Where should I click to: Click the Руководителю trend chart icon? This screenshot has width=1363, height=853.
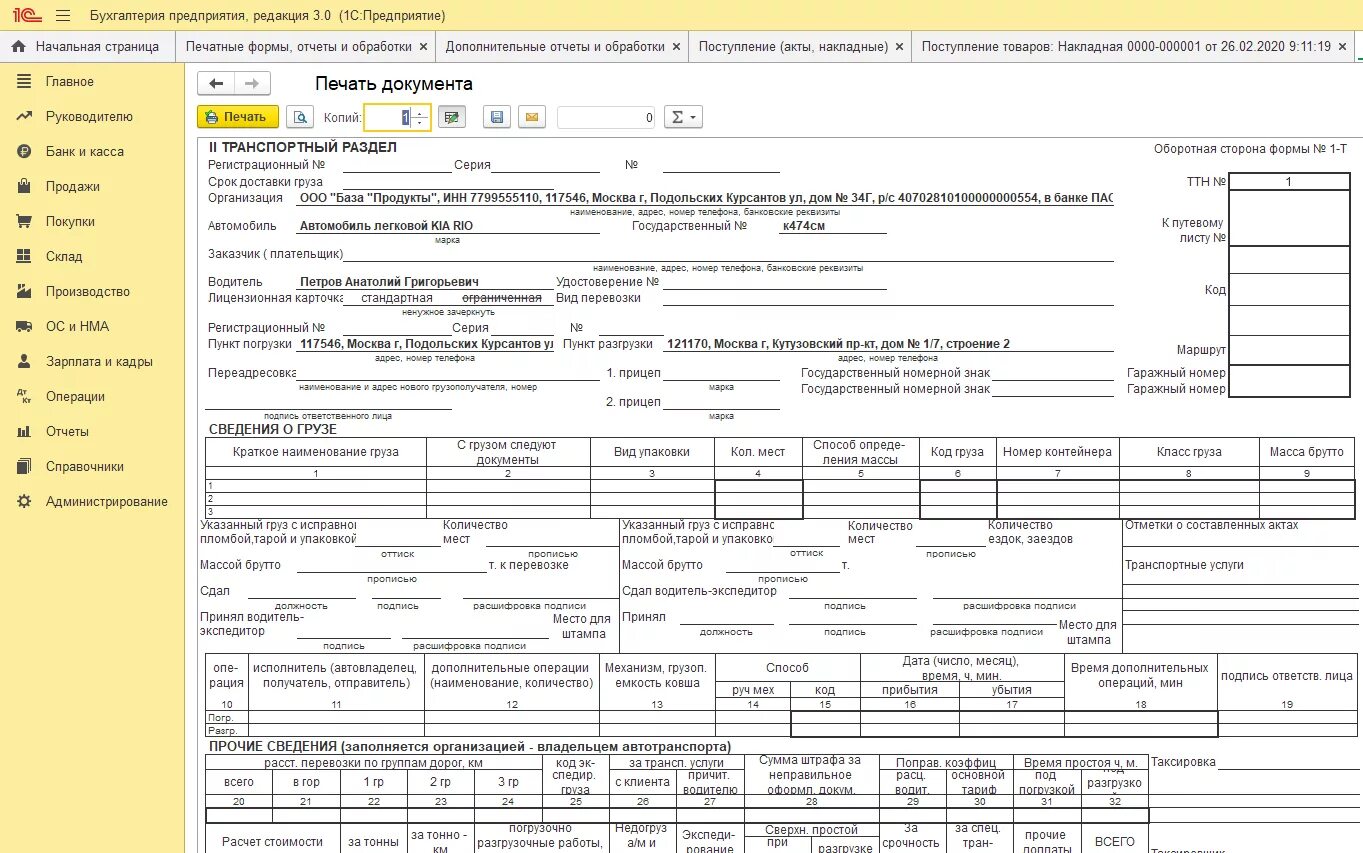[x=24, y=117]
